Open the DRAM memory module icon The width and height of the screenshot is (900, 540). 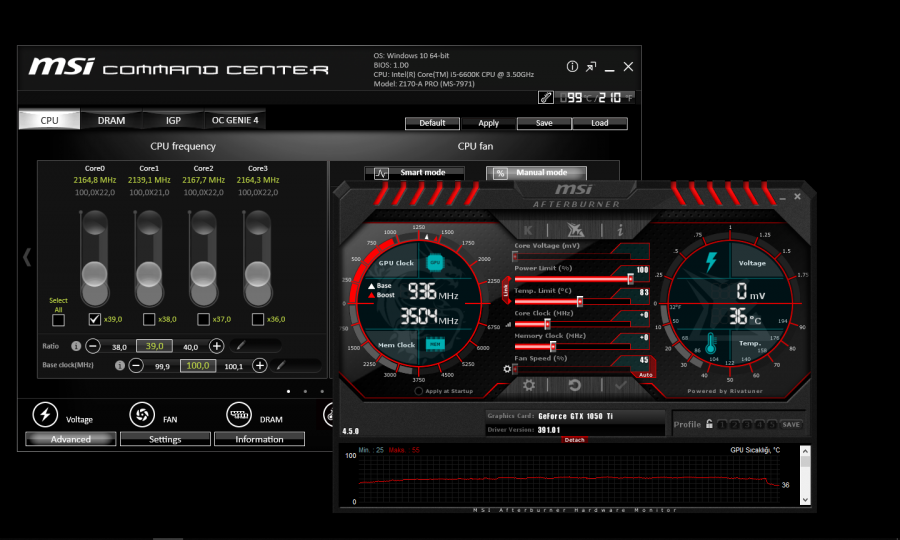pyautogui.click(x=239, y=414)
